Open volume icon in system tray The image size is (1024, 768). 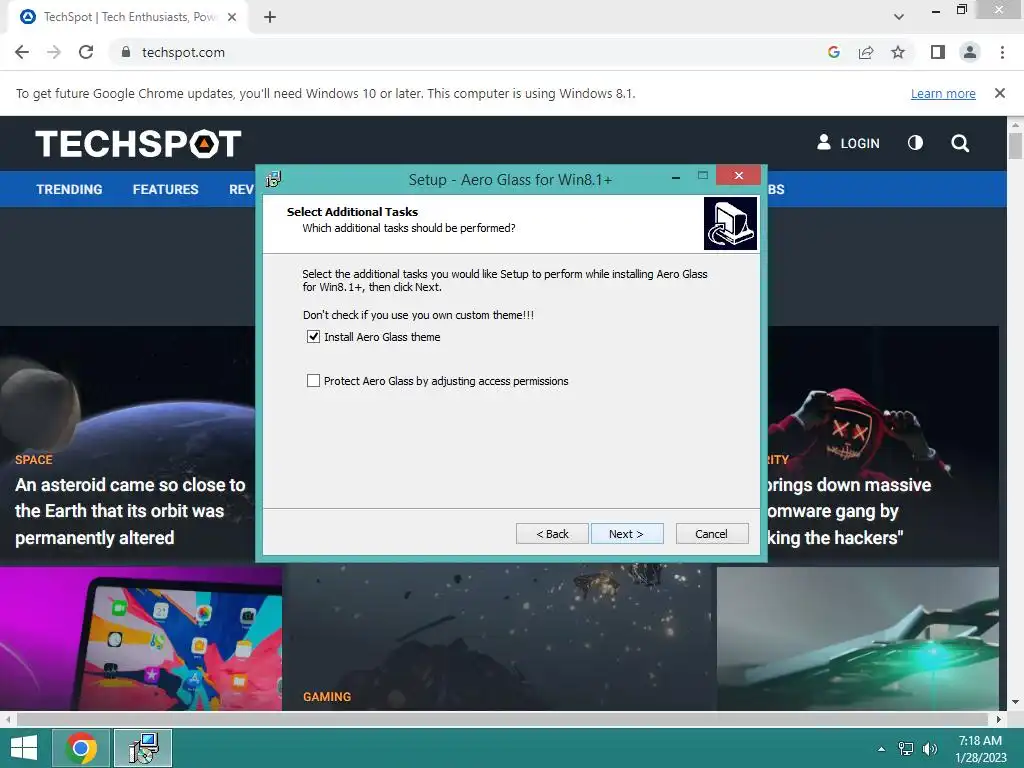point(930,749)
